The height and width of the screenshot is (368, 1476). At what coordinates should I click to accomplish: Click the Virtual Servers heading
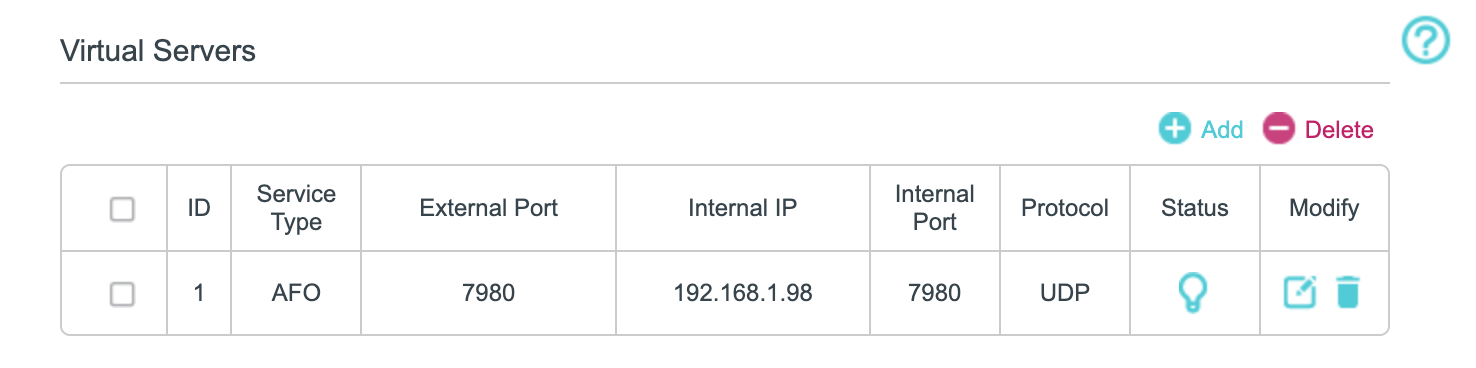click(x=158, y=51)
